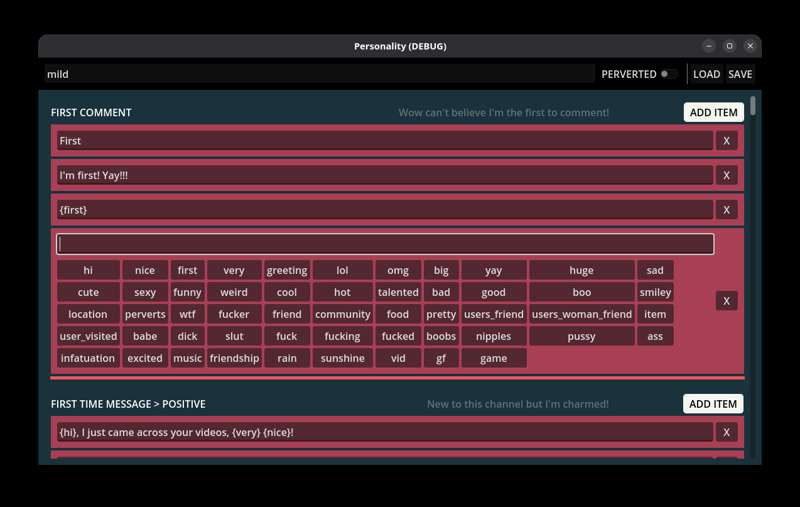
Task: Select the 'sunshine' tag button
Action: pos(342,358)
